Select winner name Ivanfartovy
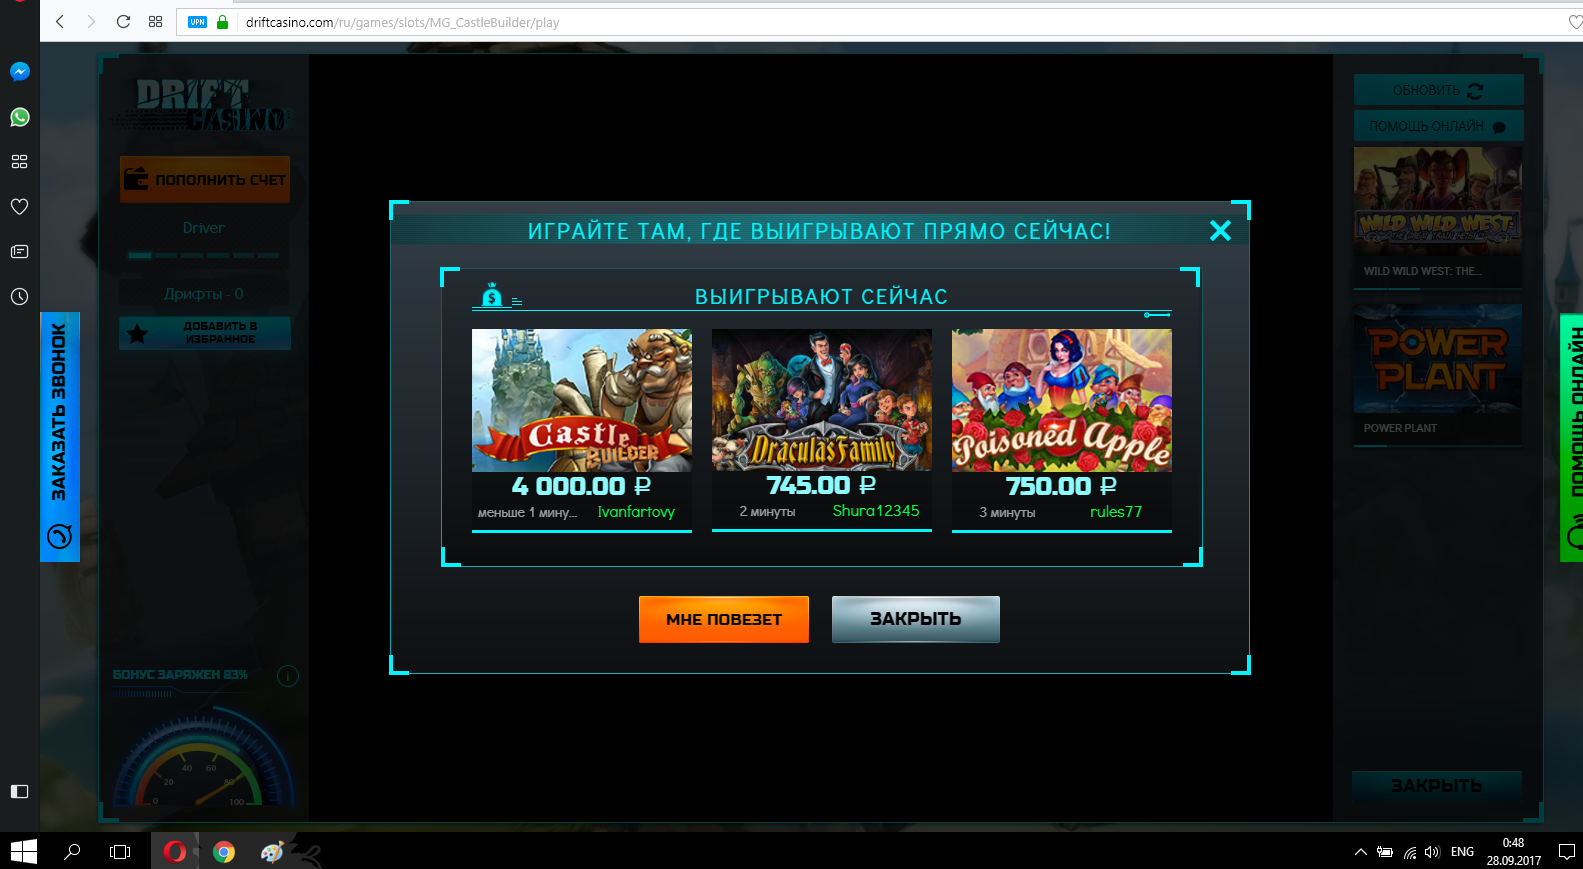The height and width of the screenshot is (869, 1583). (x=636, y=512)
